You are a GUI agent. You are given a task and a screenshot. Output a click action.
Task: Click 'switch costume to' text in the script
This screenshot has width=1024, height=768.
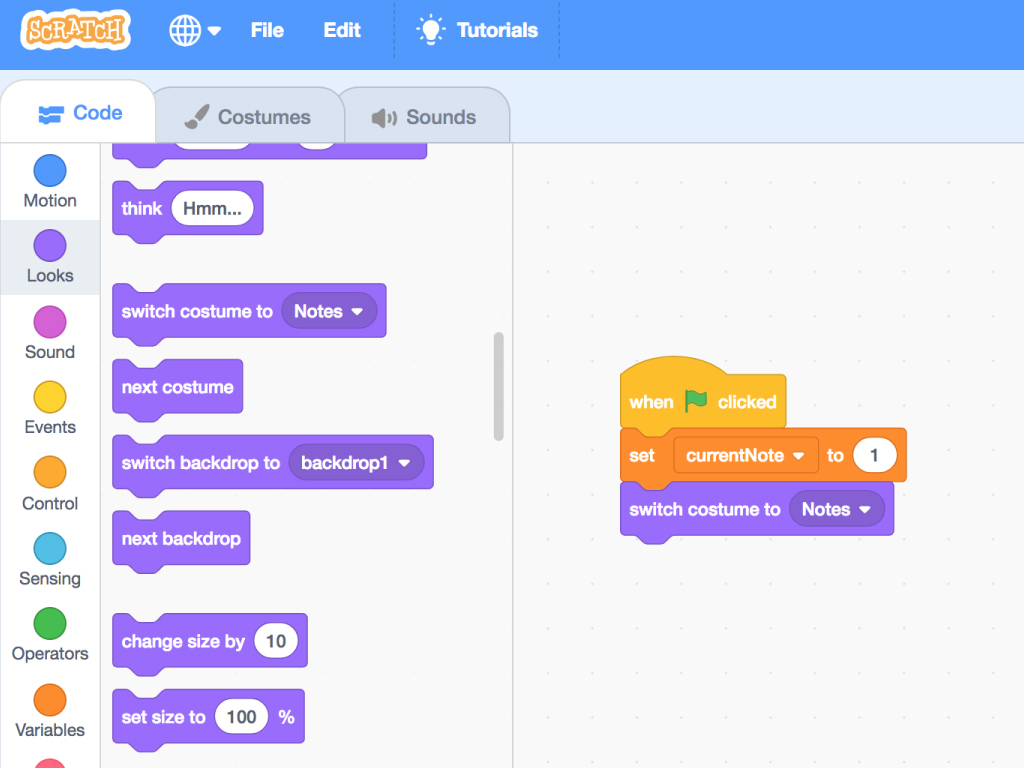click(x=705, y=509)
